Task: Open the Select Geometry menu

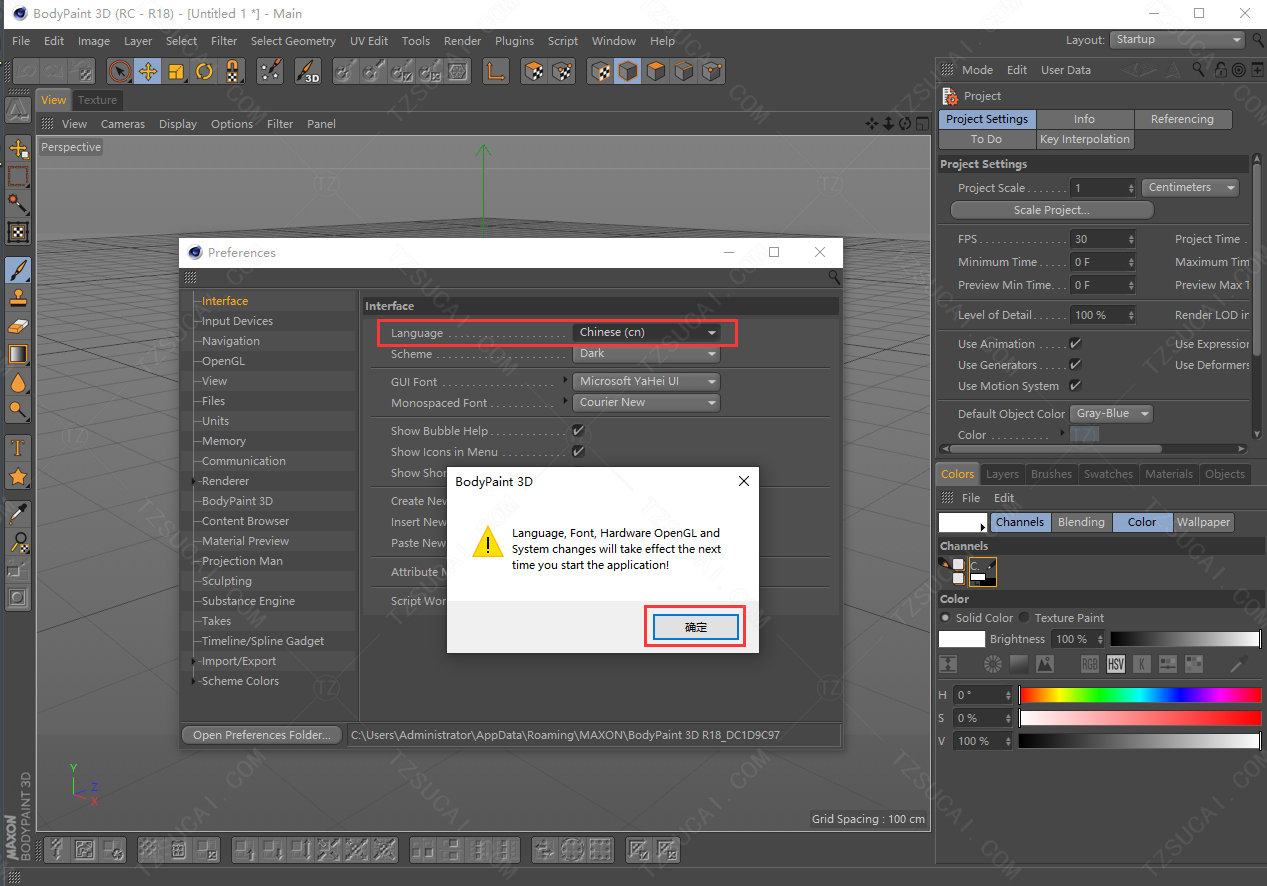Action: (293, 41)
